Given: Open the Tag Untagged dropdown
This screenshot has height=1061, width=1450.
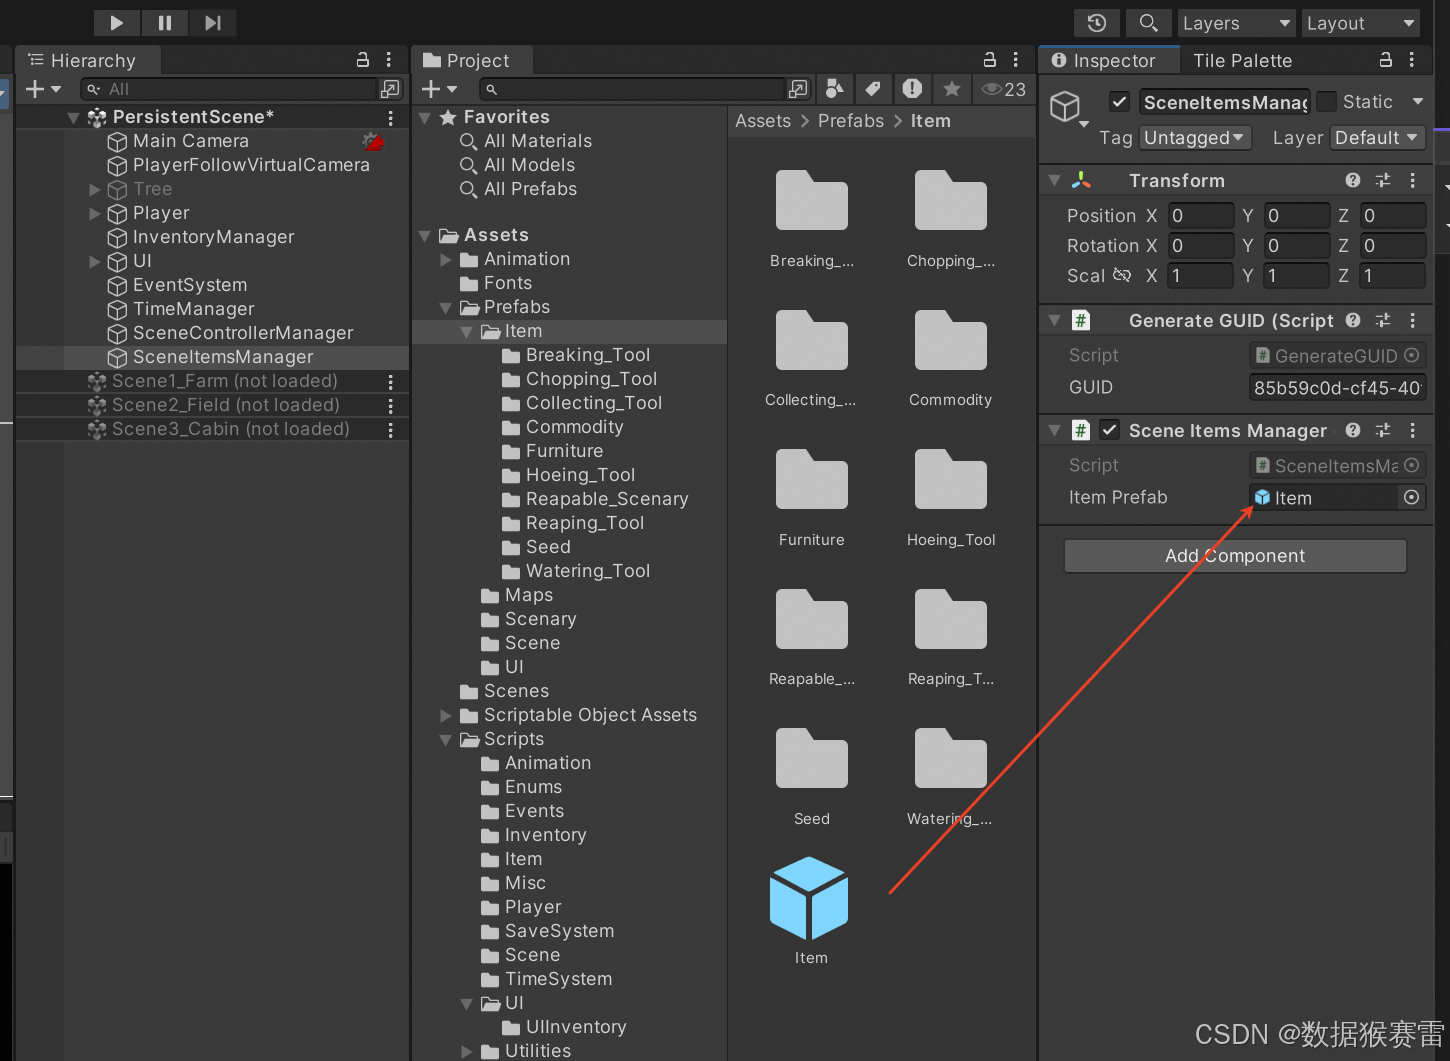Looking at the screenshot, I should [x=1195, y=138].
